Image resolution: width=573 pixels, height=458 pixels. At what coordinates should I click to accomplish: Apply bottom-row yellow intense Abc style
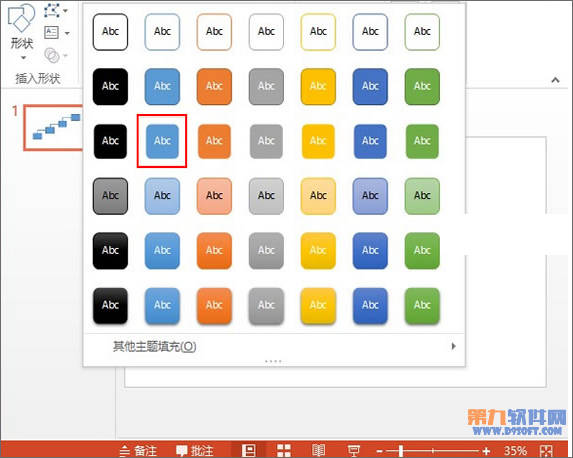[x=318, y=306]
